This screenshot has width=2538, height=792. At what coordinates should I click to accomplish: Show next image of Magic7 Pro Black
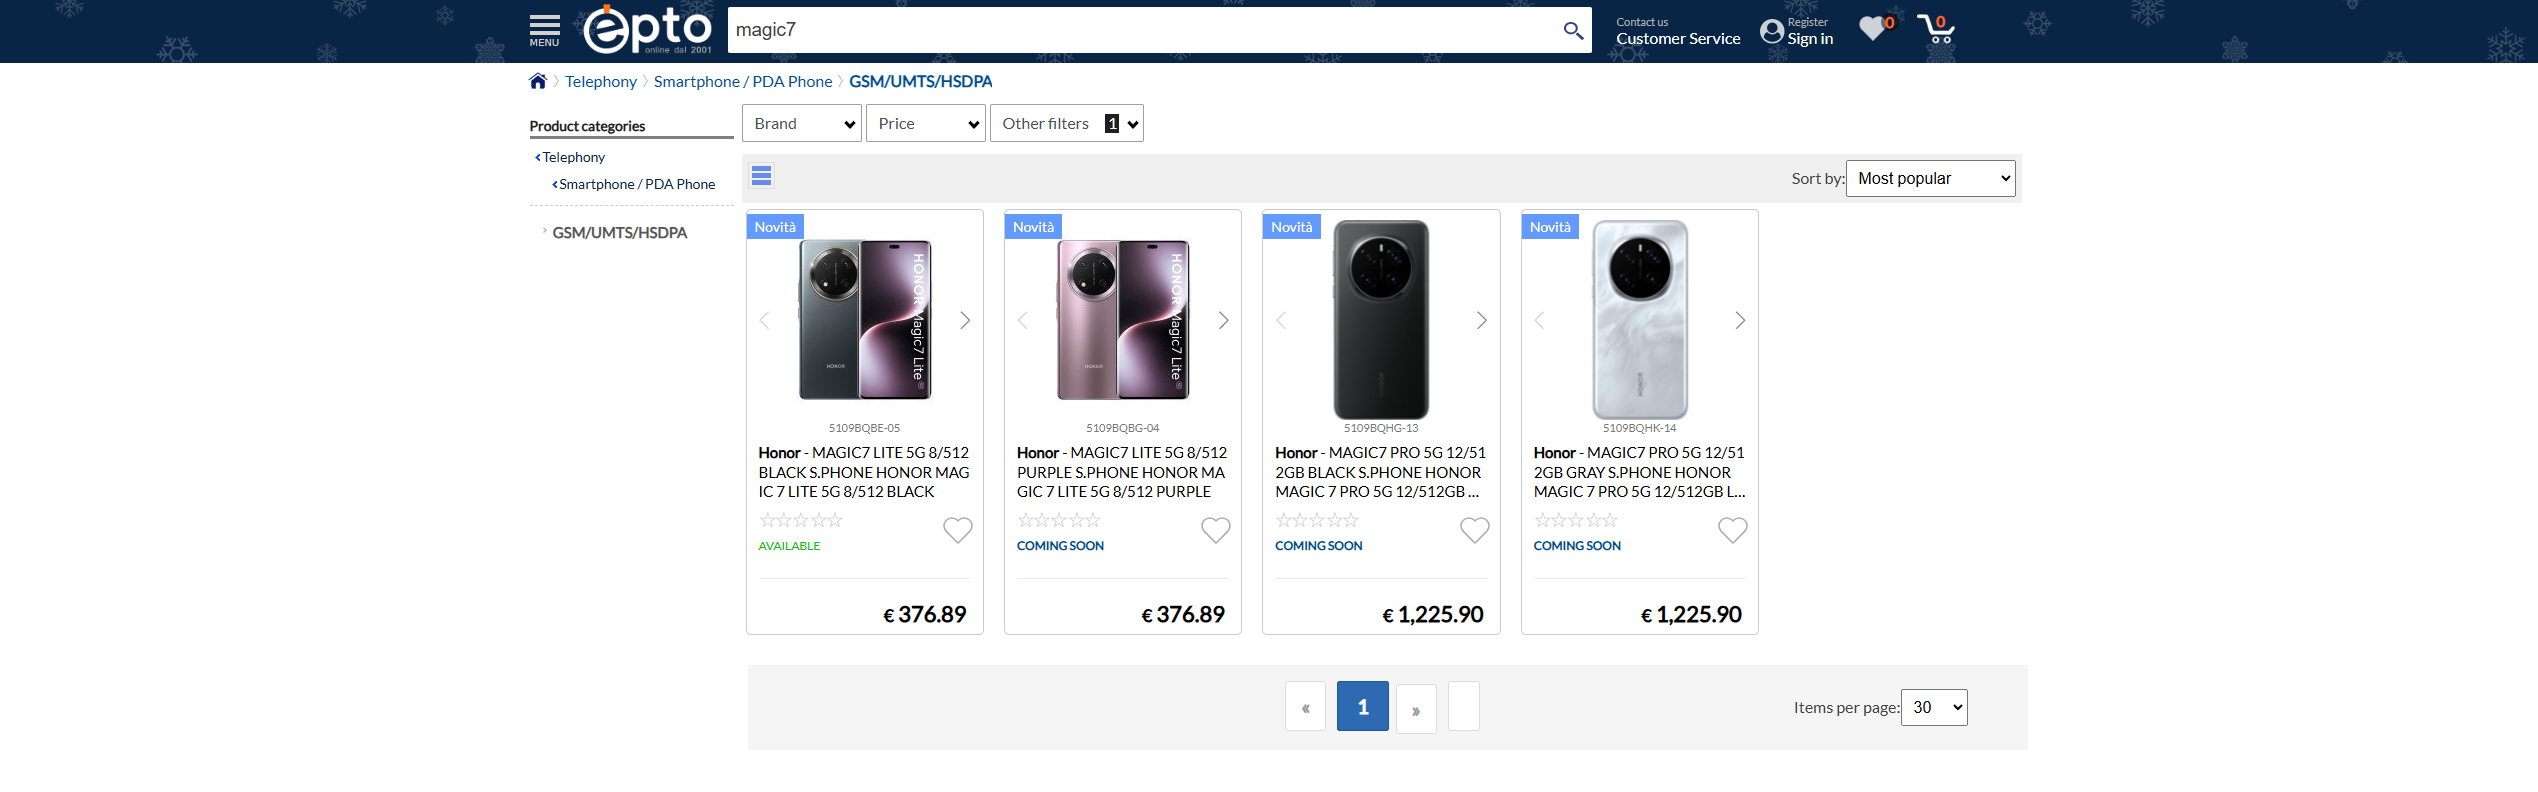point(1482,320)
